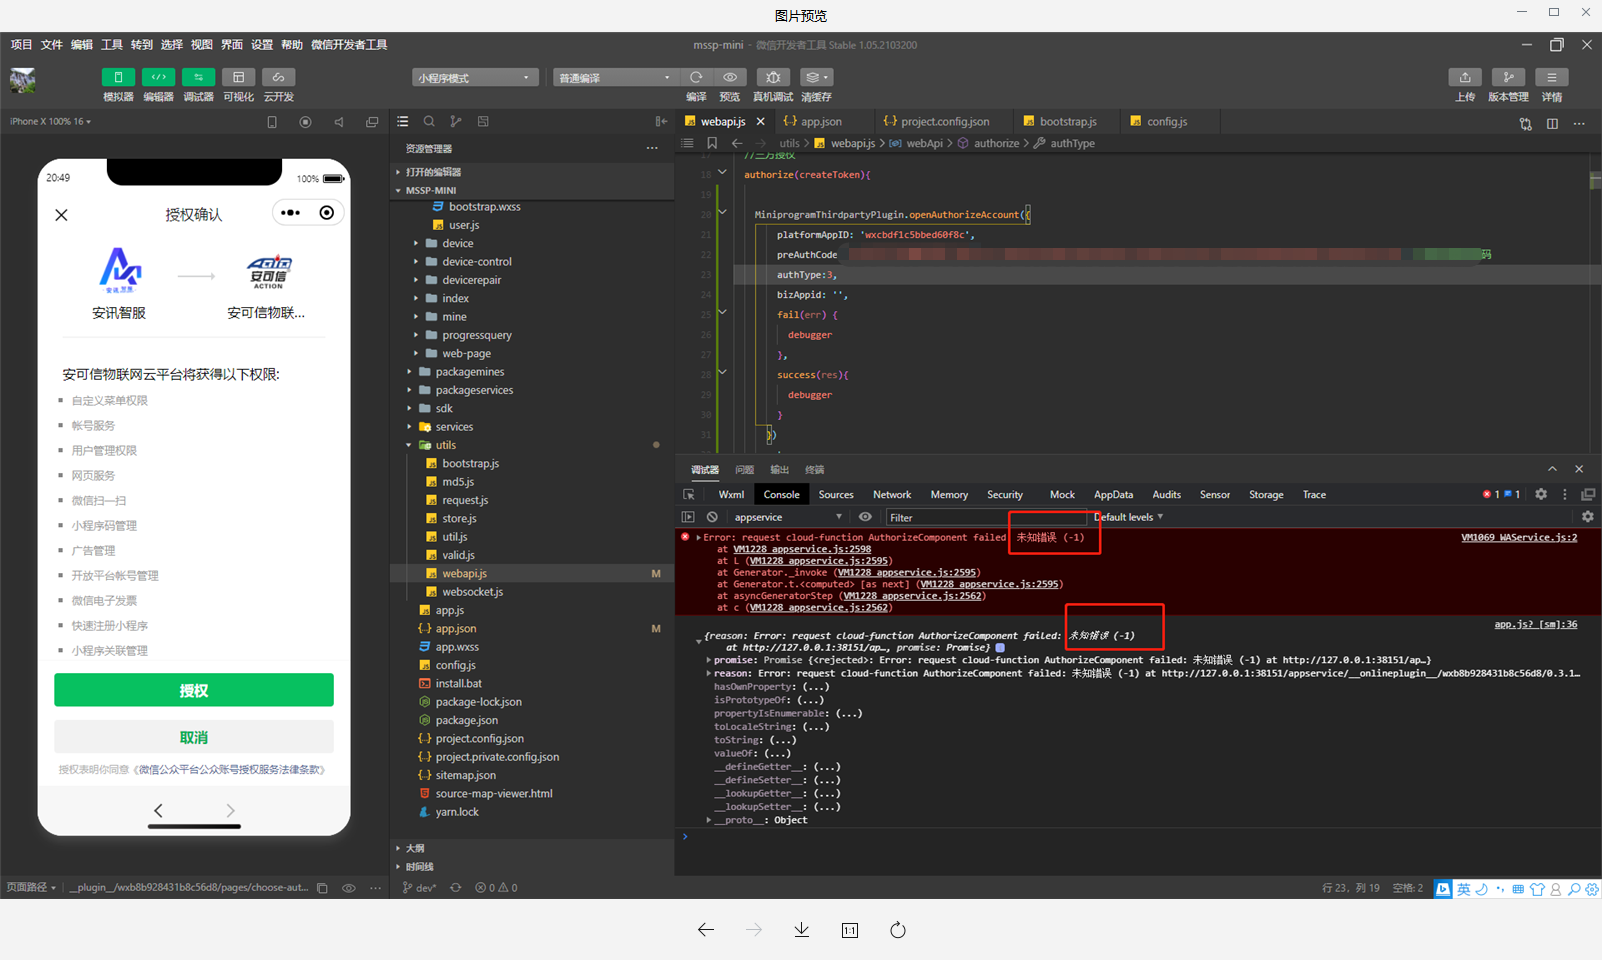
Task: Click the upload (上传) icon
Action: point(1465,77)
